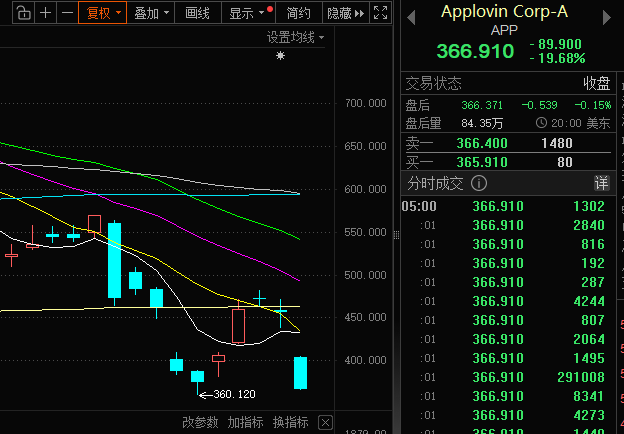Open the 显示 display dropdown
The width and height of the screenshot is (624, 434).
click(248, 13)
